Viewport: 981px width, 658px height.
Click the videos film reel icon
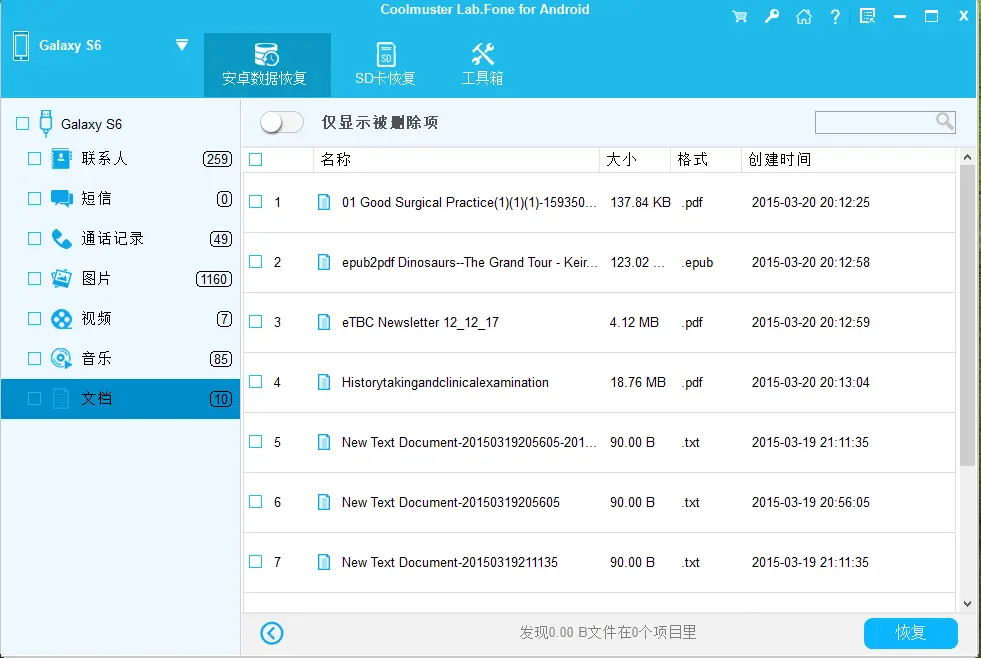point(61,319)
